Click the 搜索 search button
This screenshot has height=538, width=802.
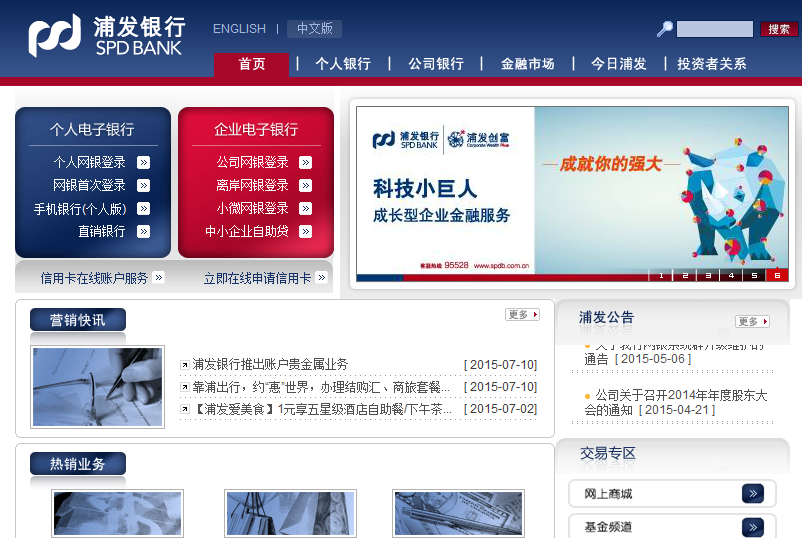[778, 29]
